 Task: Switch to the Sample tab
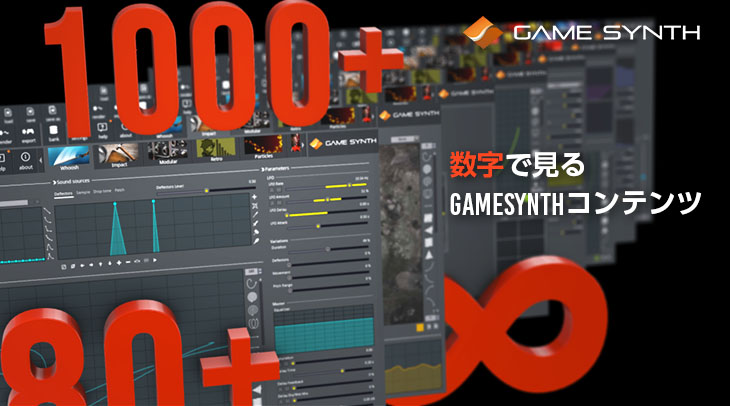pos(83,192)
